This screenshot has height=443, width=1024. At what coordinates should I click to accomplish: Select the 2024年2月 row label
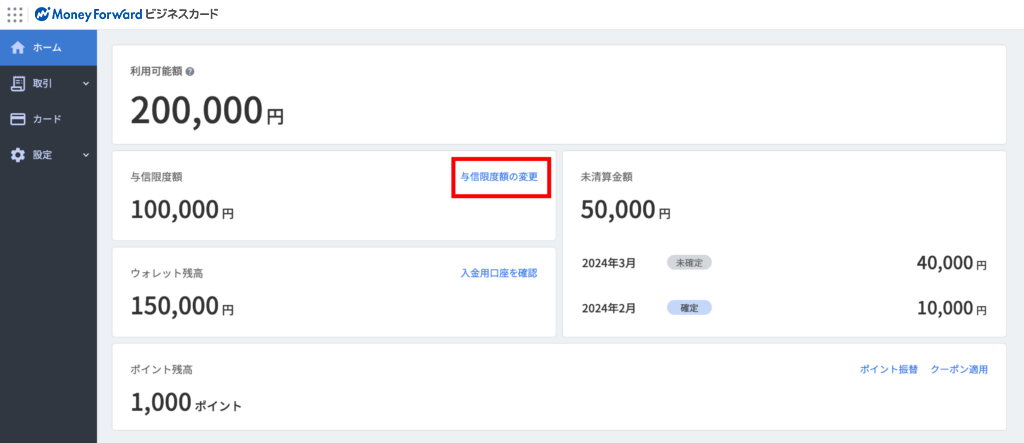click(608, 308)
